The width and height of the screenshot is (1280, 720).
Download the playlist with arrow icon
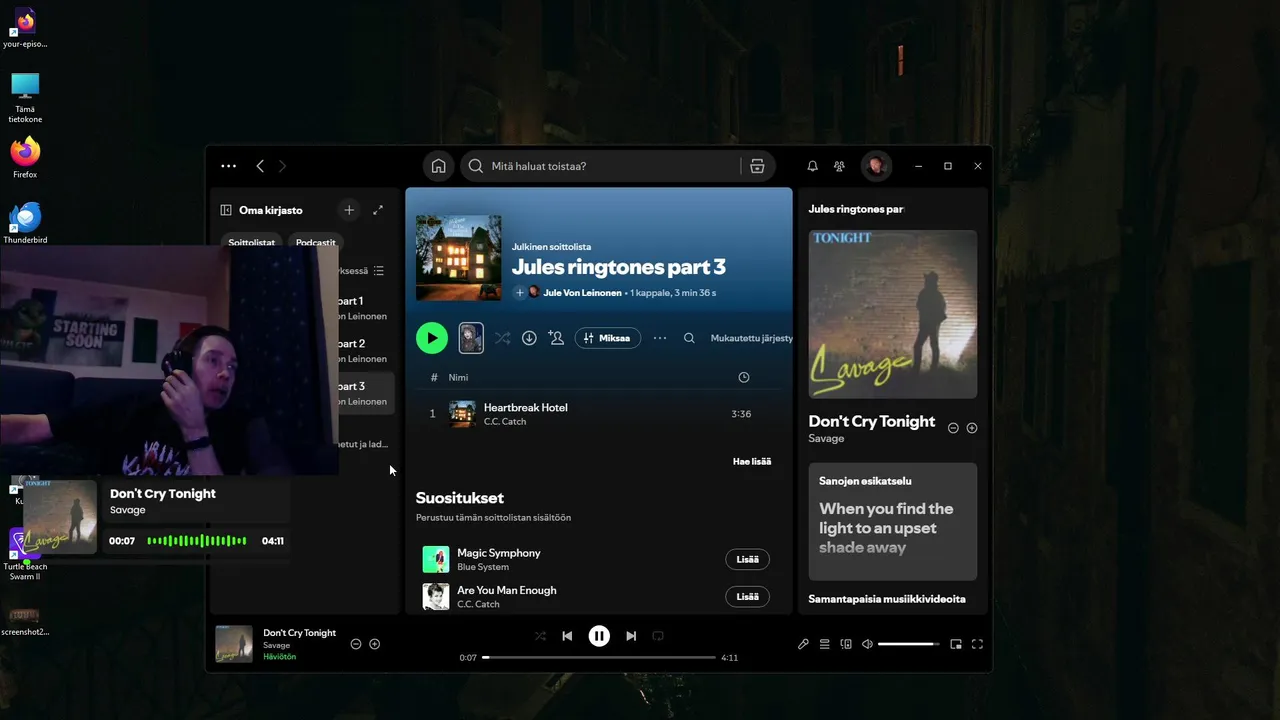(529, 338)
